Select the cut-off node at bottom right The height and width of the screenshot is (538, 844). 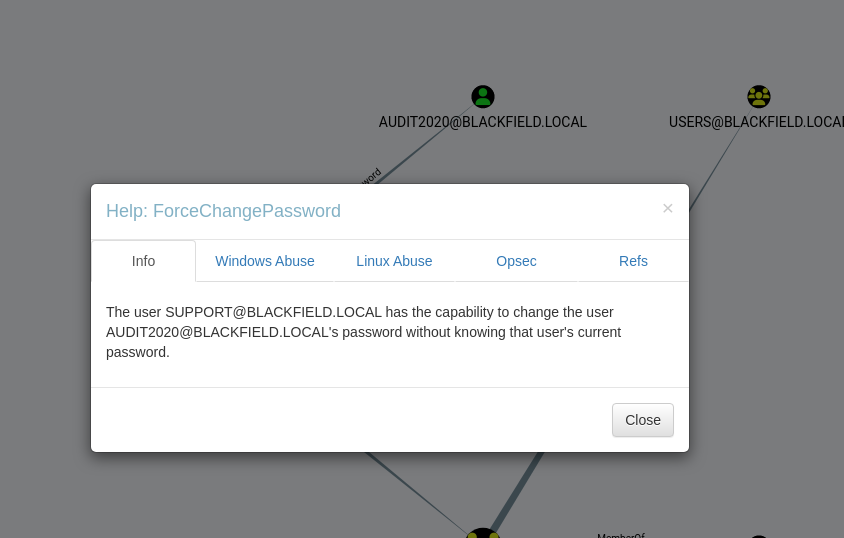pos(759,536)
